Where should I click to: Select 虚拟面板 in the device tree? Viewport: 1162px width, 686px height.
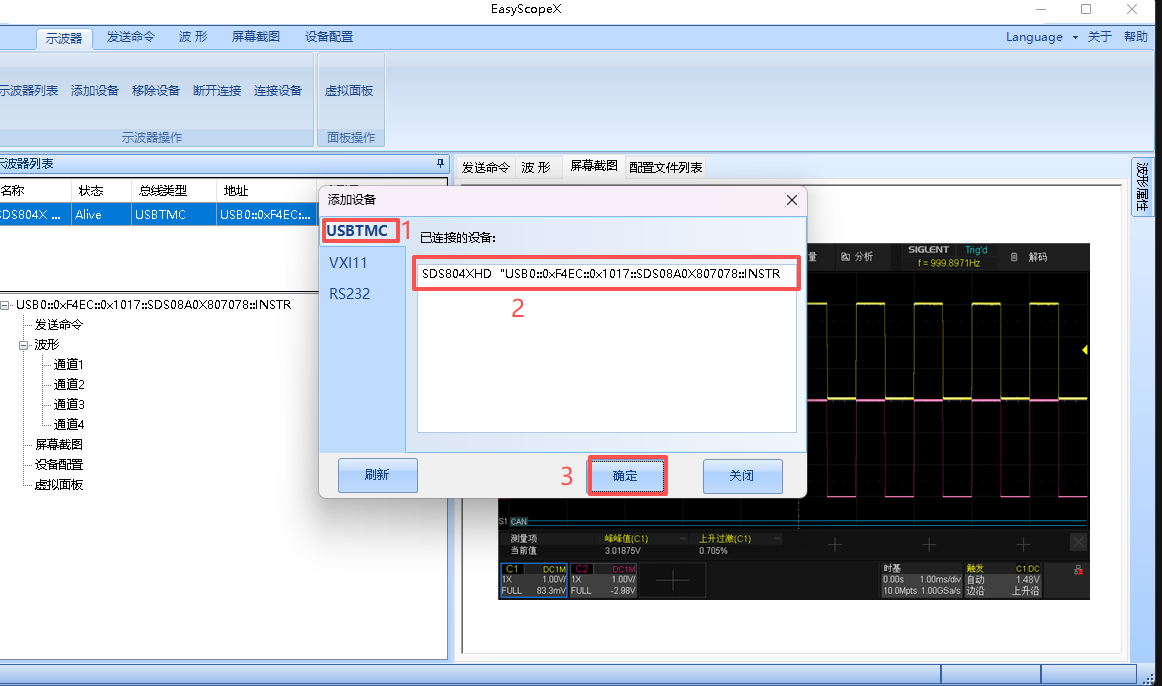pos(59,484)
